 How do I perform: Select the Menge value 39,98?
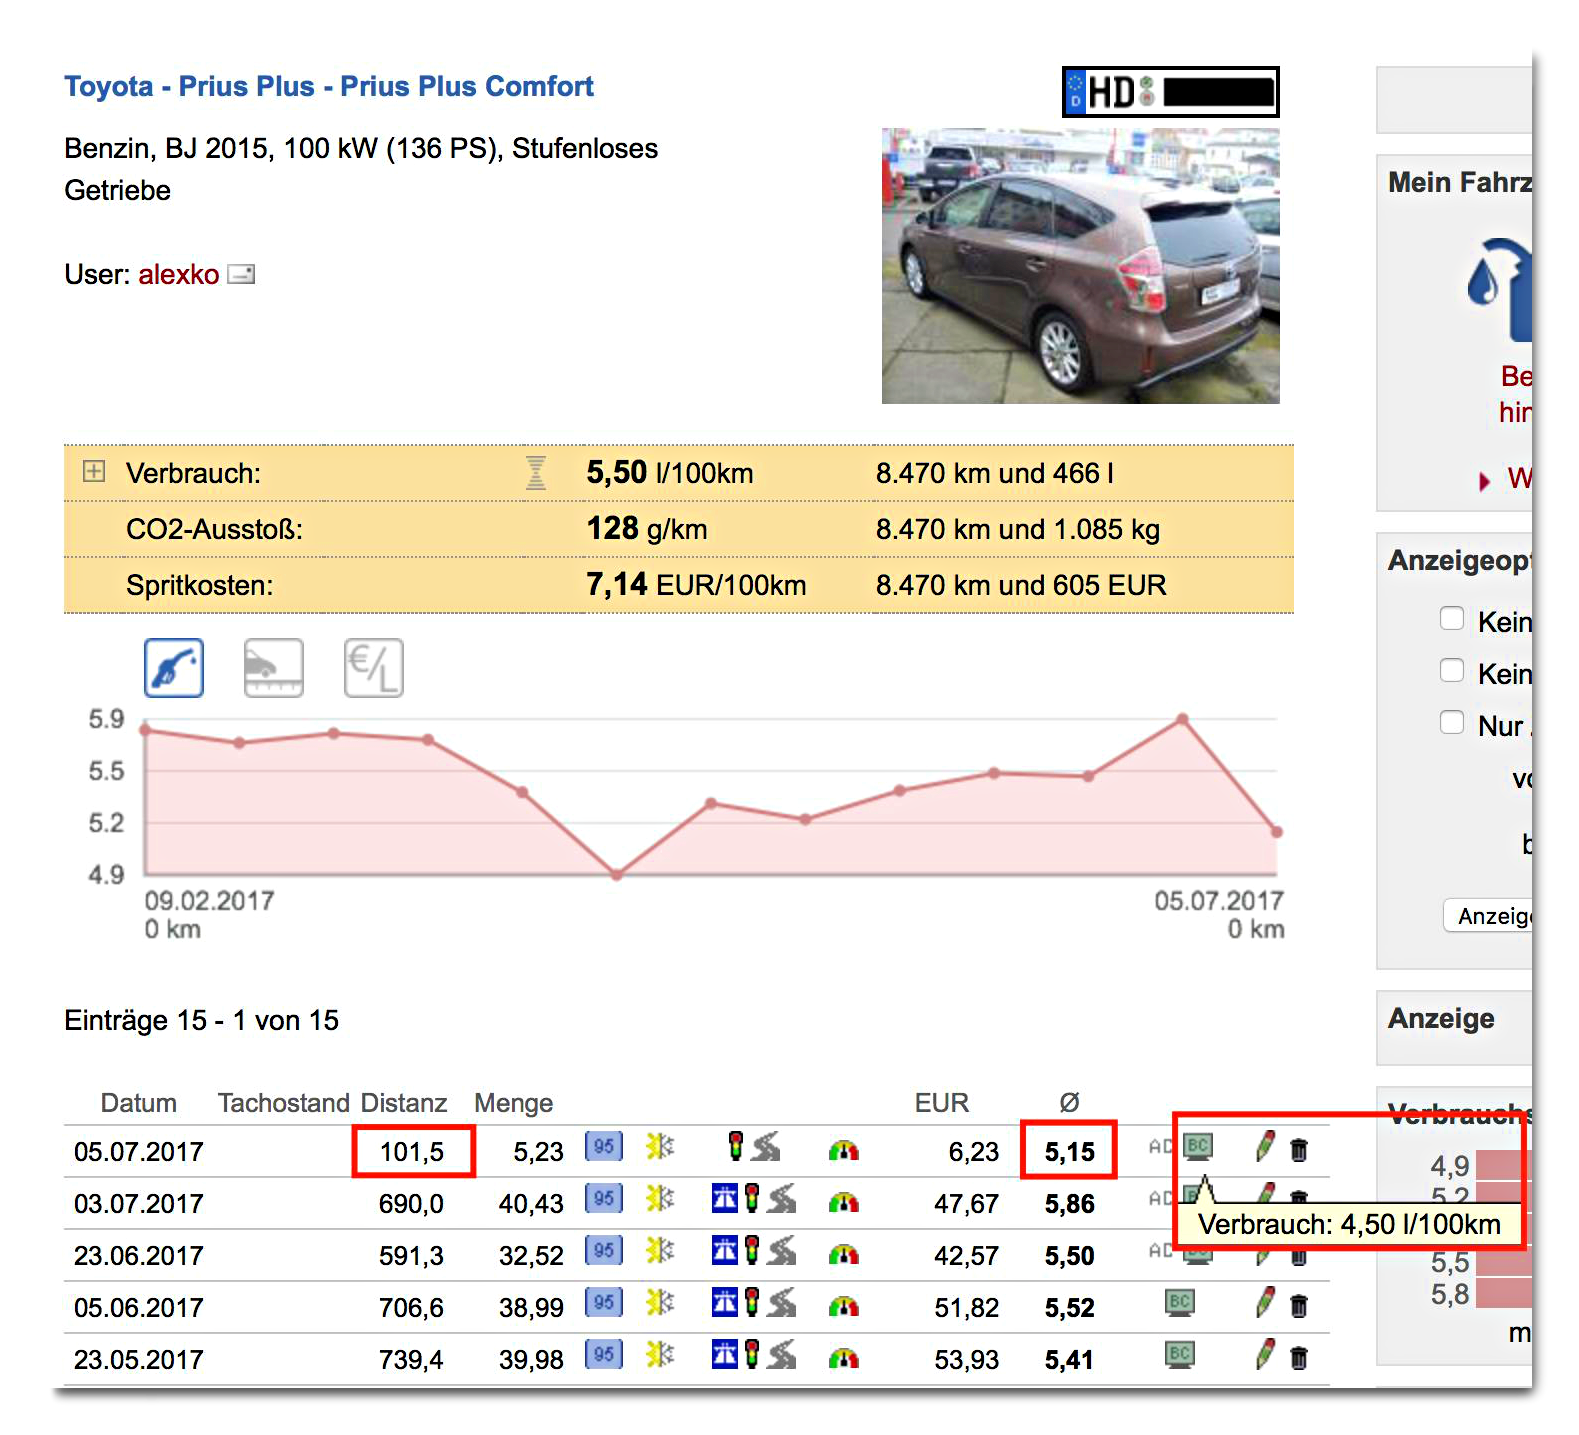(531, 1359)
